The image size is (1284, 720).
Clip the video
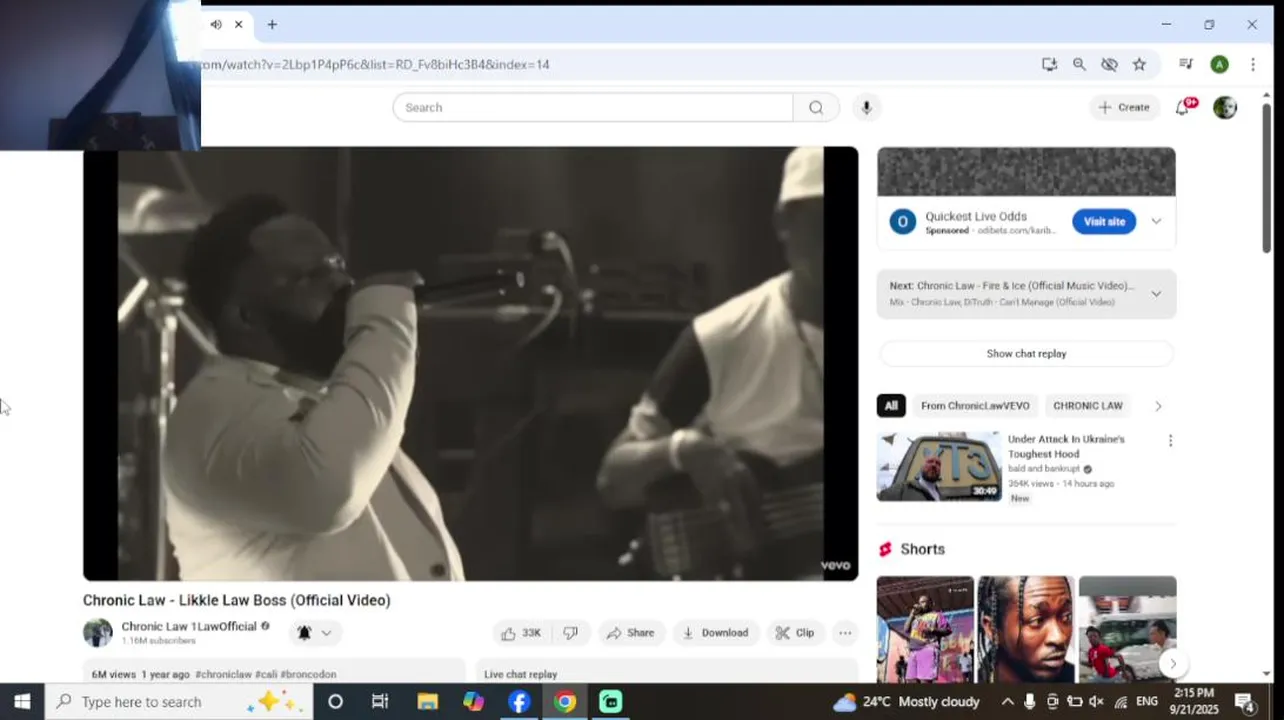[x=795, y=633]
